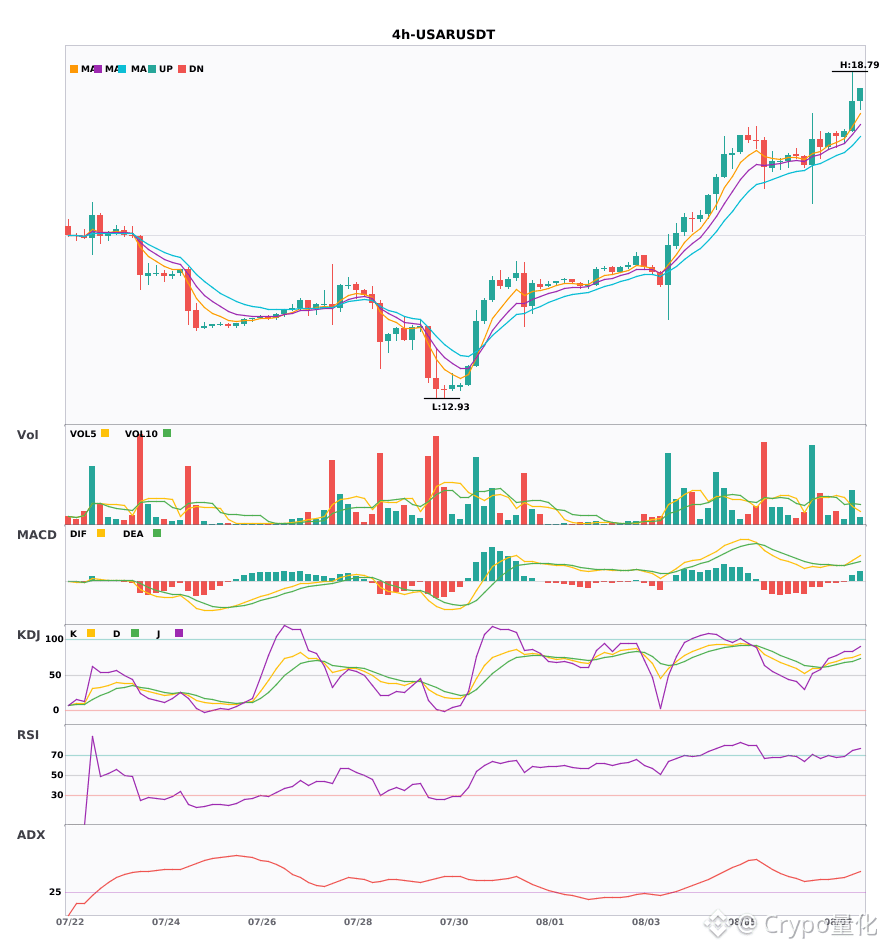Image resolution: width=885 pixels, height=950 pixels.
Task: Click the DIF legend label
Action: pos(78,534)
